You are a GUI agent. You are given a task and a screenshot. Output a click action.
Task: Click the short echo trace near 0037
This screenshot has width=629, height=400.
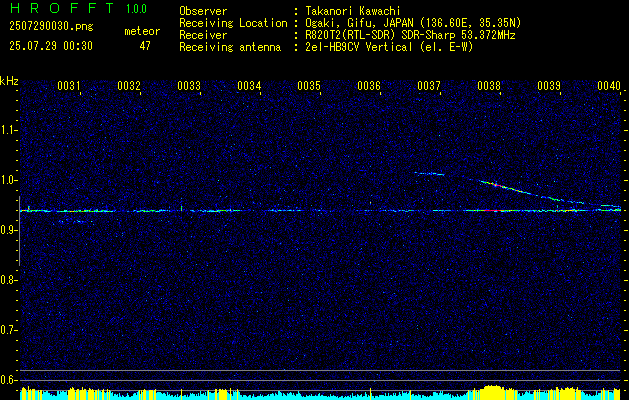(x=430, y=174)
